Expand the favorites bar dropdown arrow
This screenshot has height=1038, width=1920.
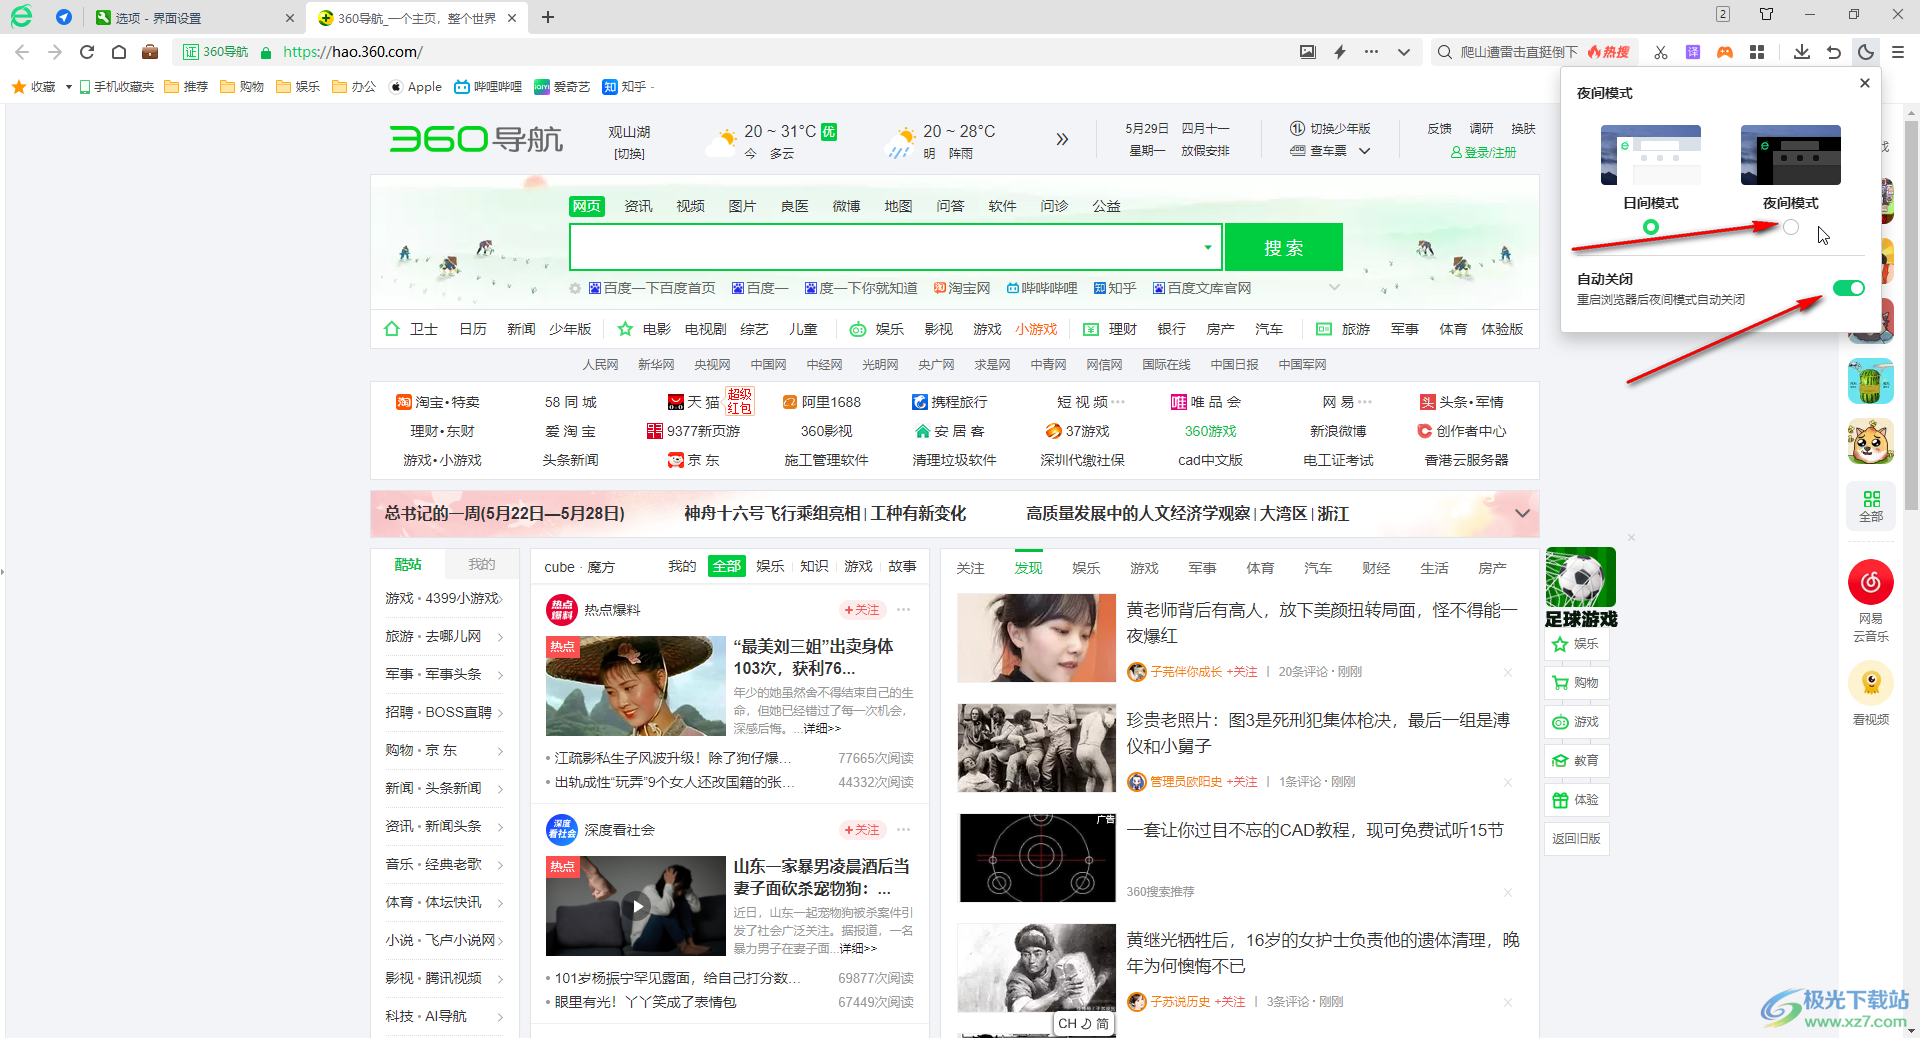click(x=68, y=87)
